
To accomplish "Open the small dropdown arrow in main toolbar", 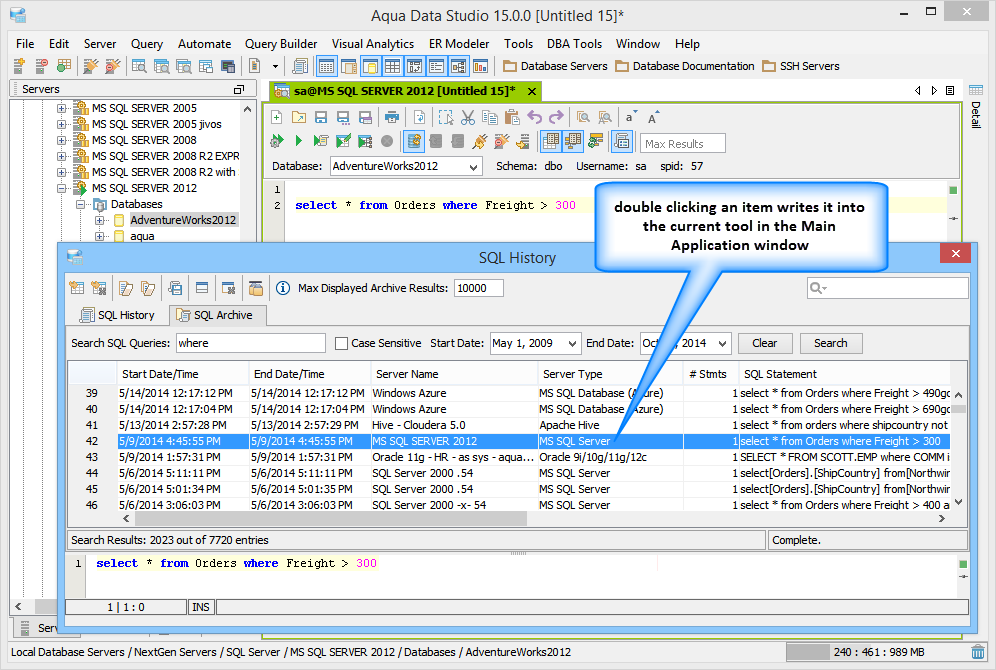I will pyautogui.click(x=275, y=66).
